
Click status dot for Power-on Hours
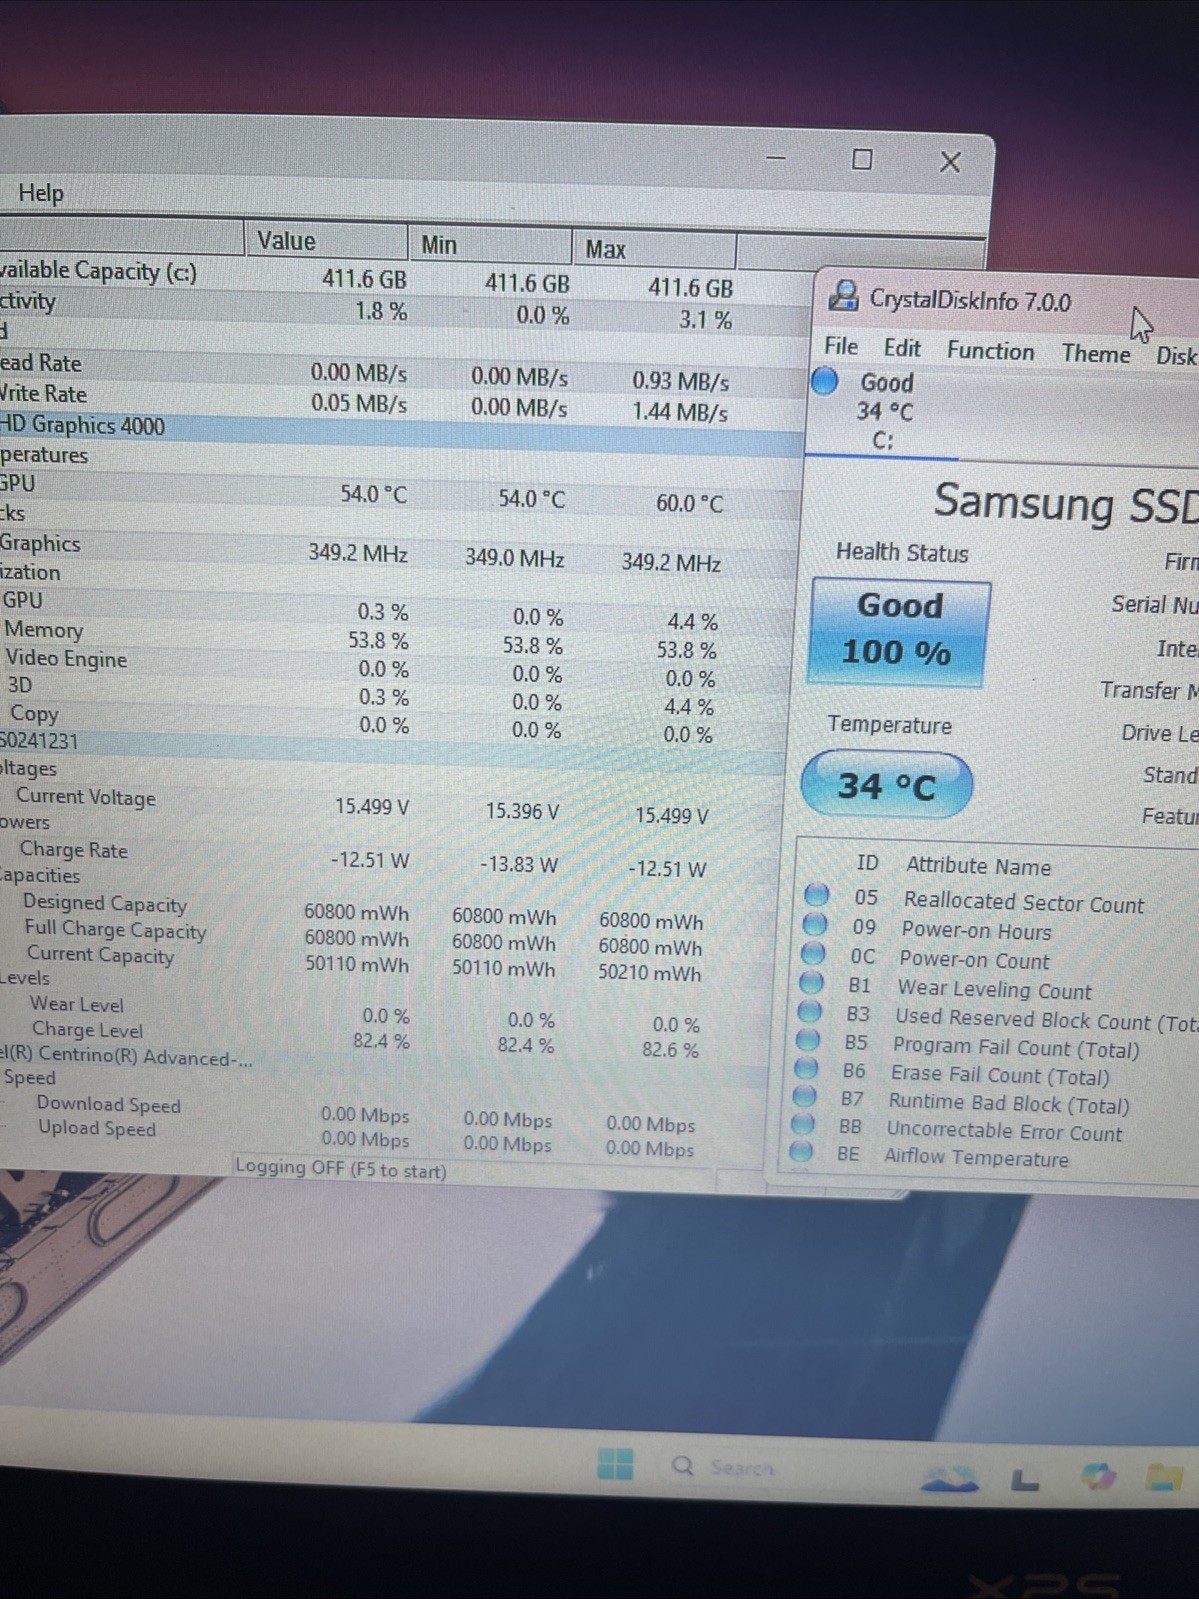(815, 923)
